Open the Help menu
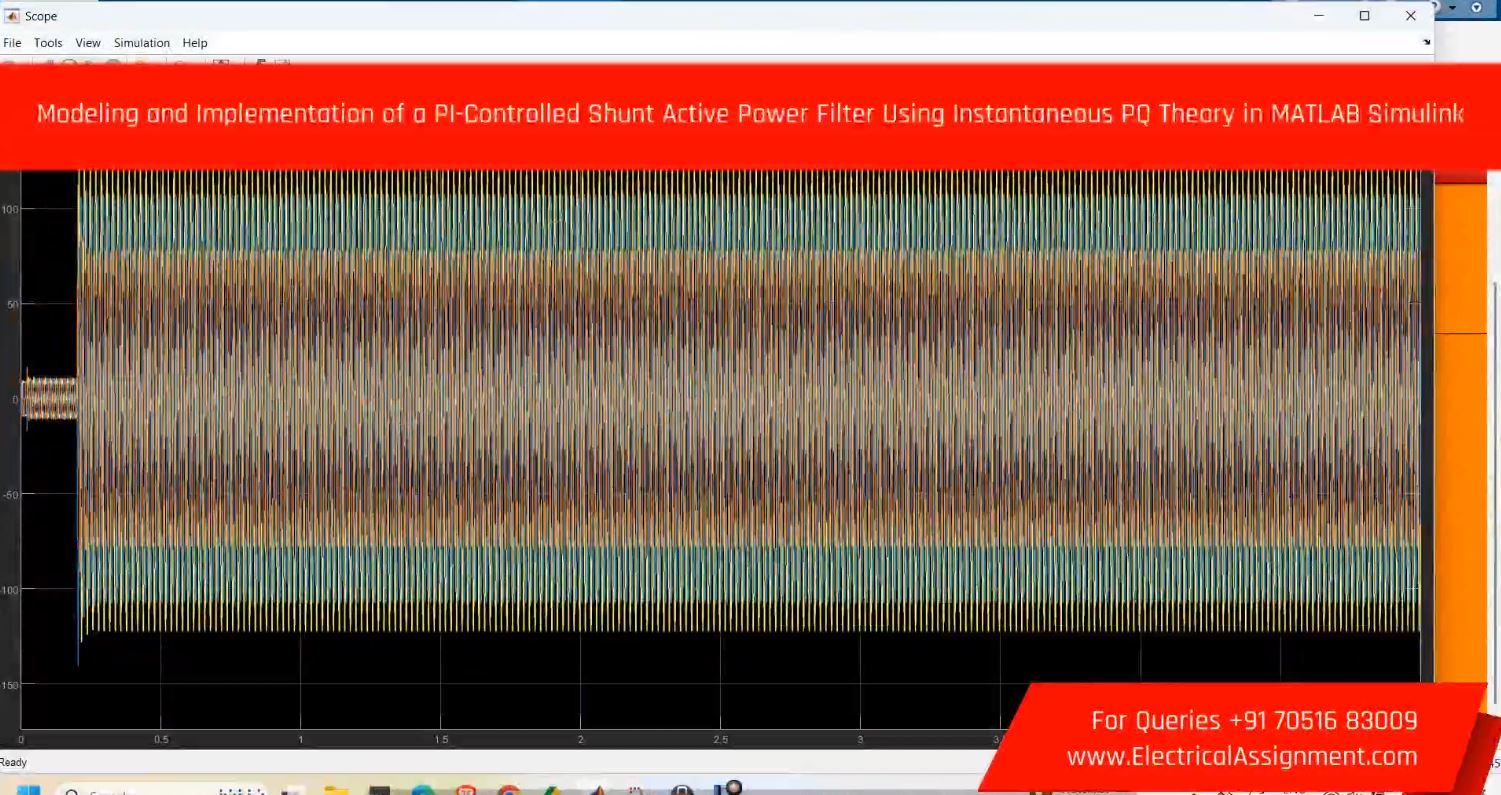 pyautogui.click(x=195, y=43)
